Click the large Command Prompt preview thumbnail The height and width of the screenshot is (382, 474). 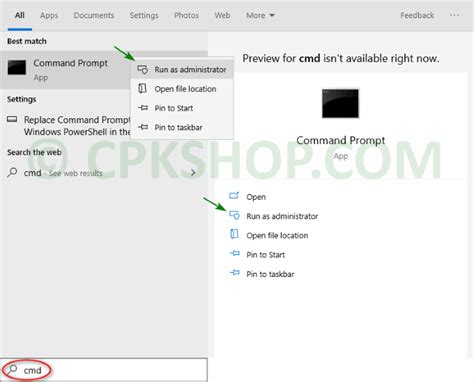340,103
